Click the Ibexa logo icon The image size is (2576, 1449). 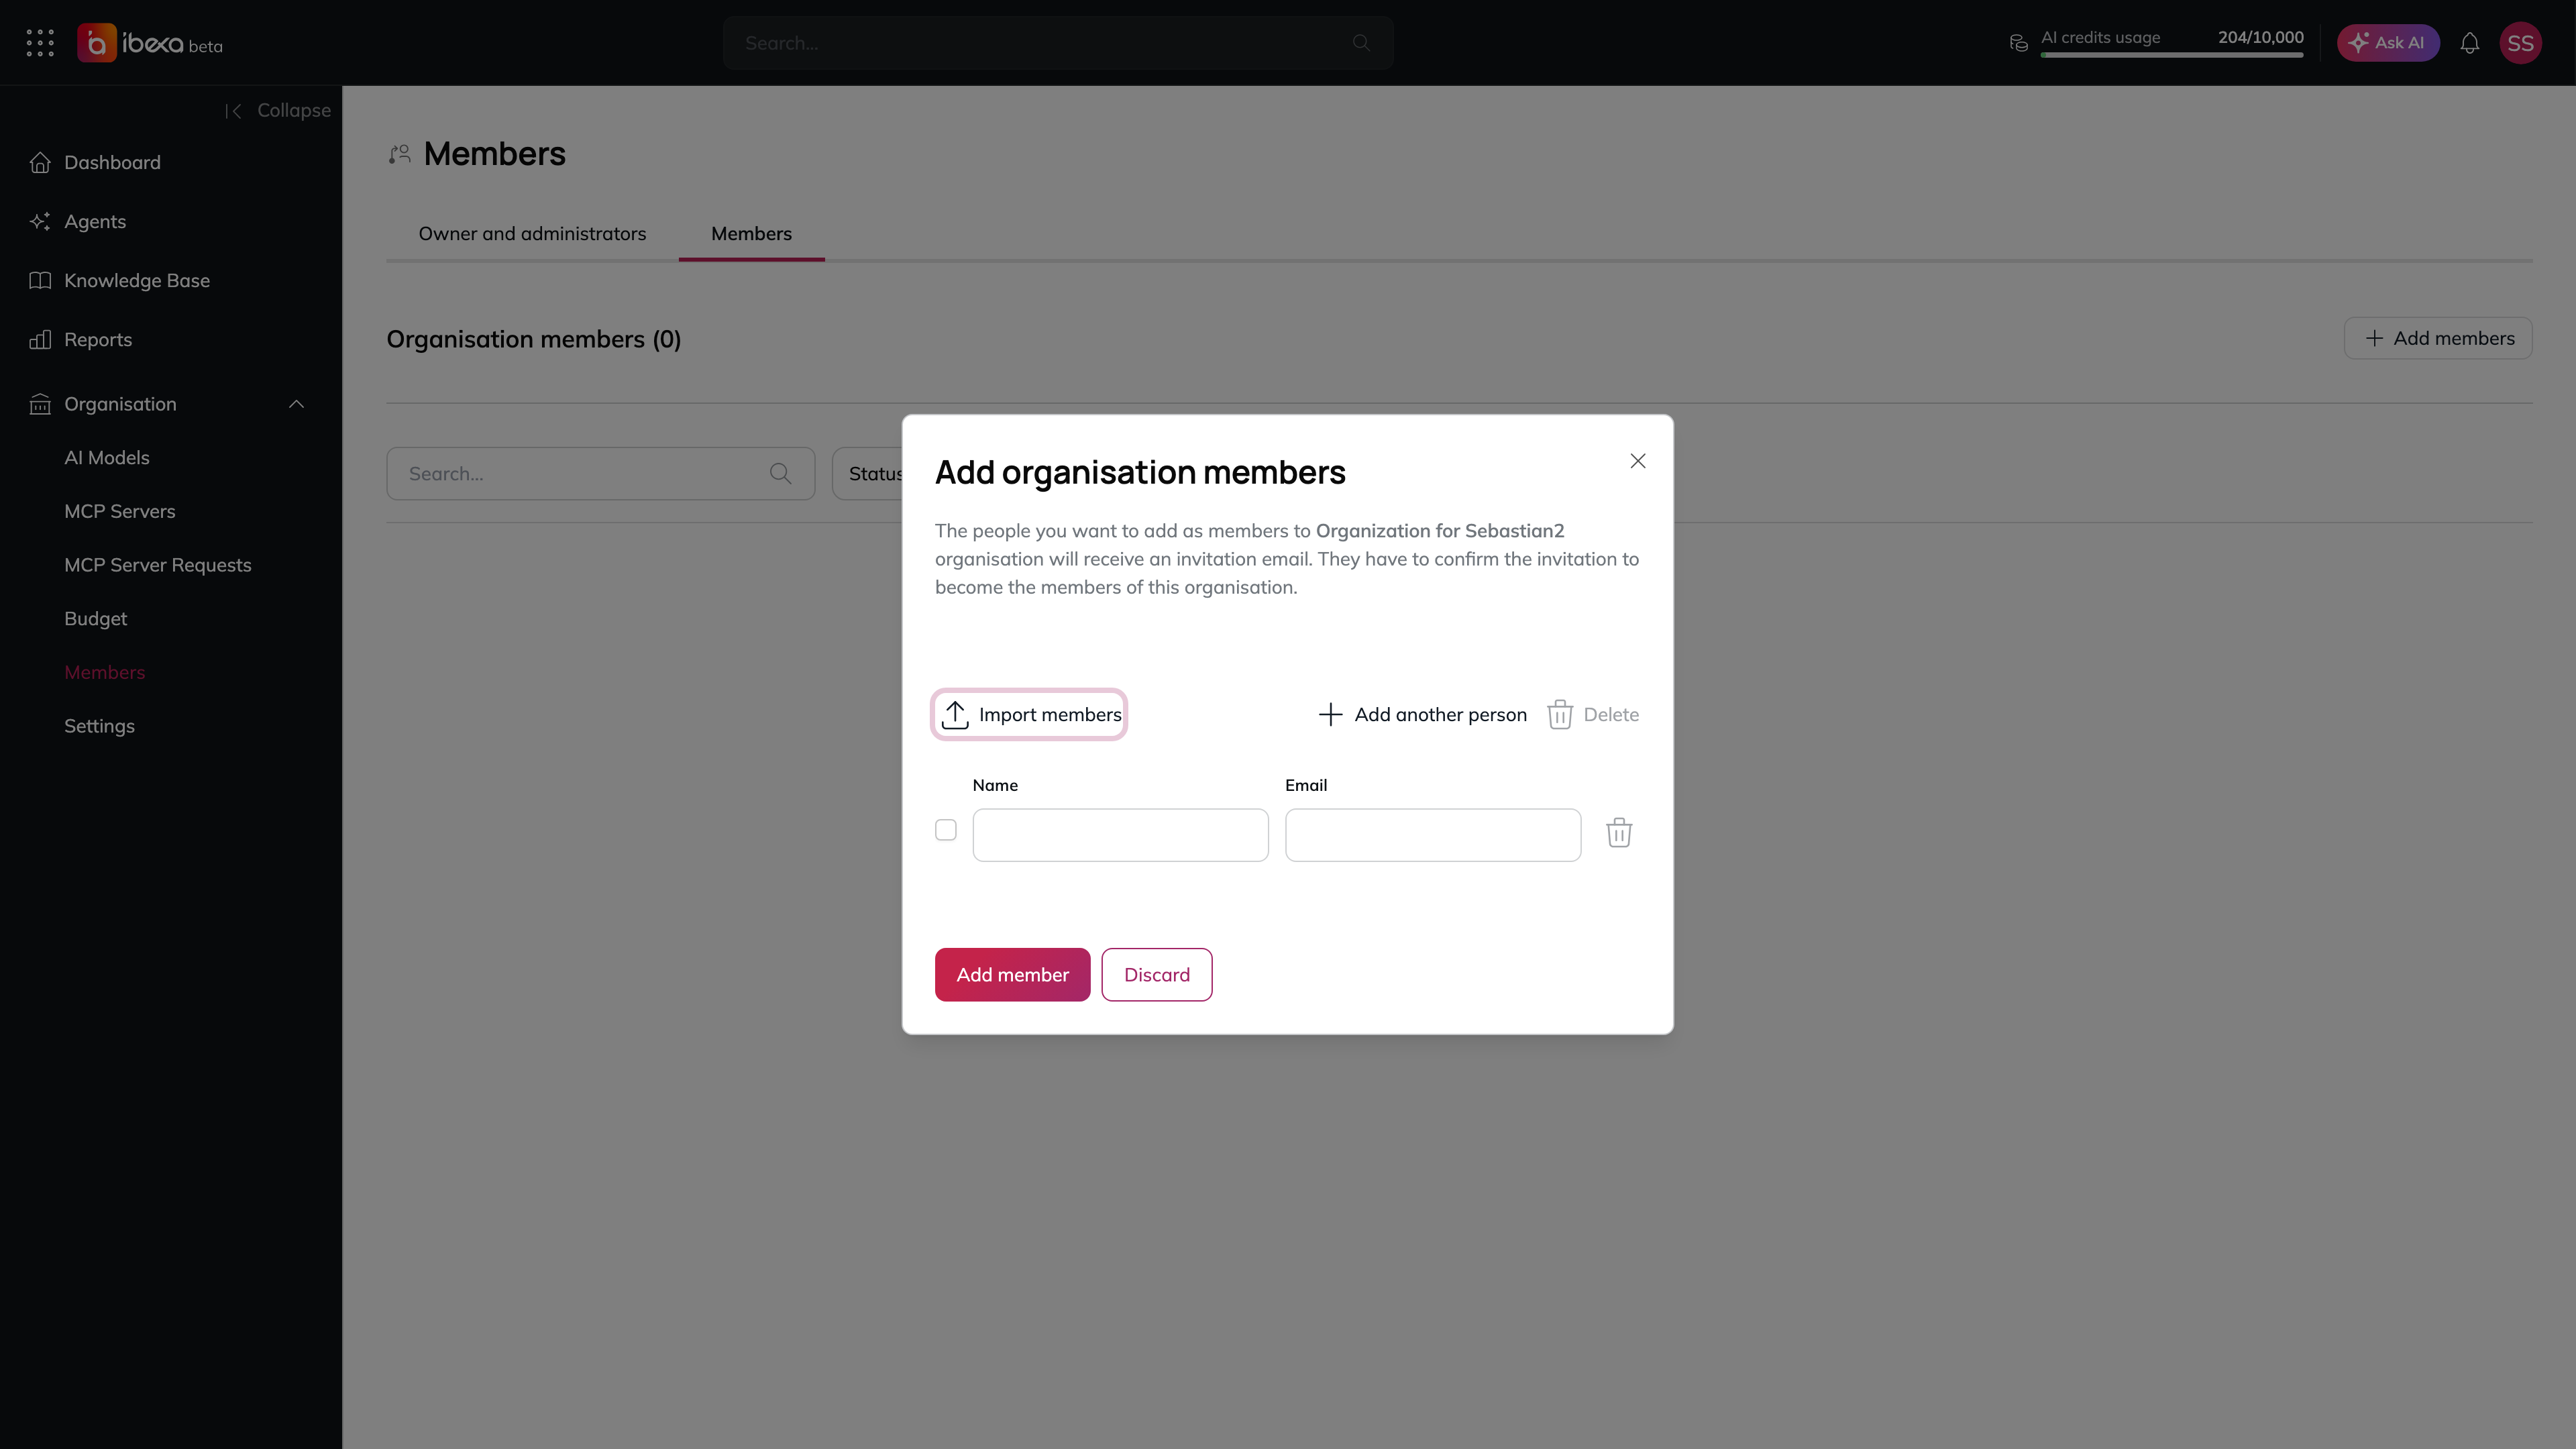point(97,43)
